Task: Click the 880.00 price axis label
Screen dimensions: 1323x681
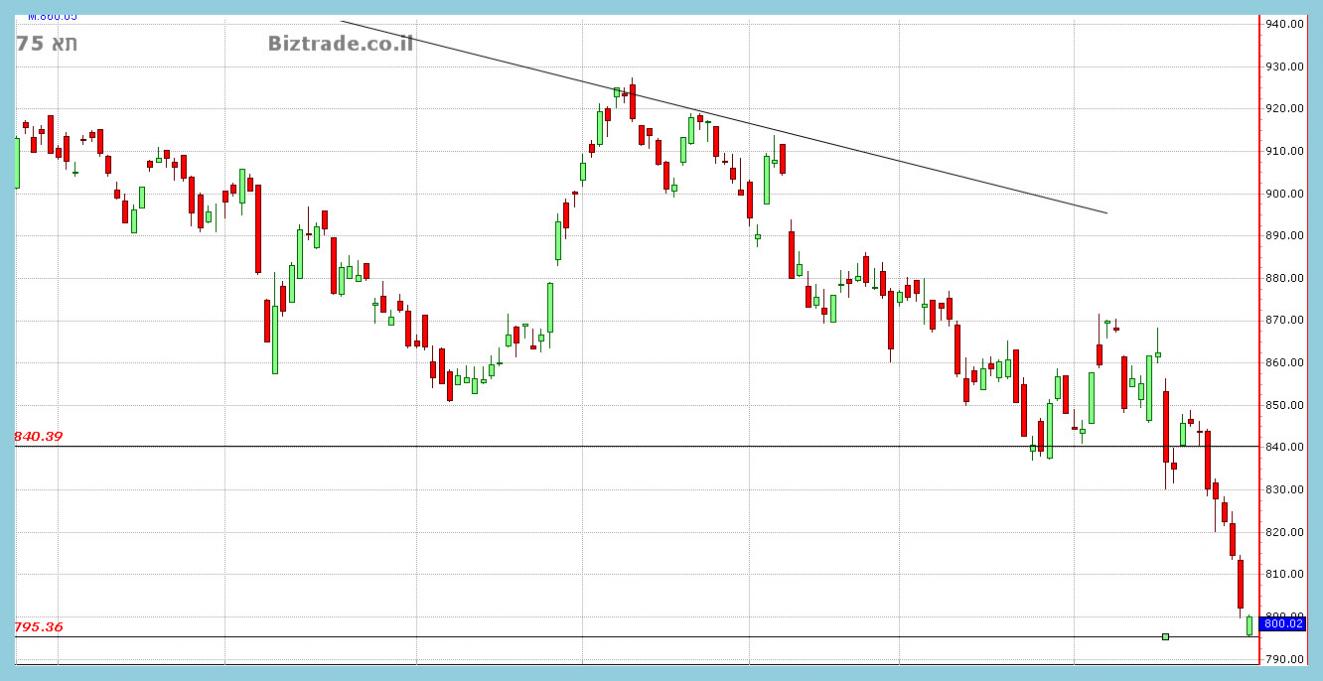Action: 1284,279
